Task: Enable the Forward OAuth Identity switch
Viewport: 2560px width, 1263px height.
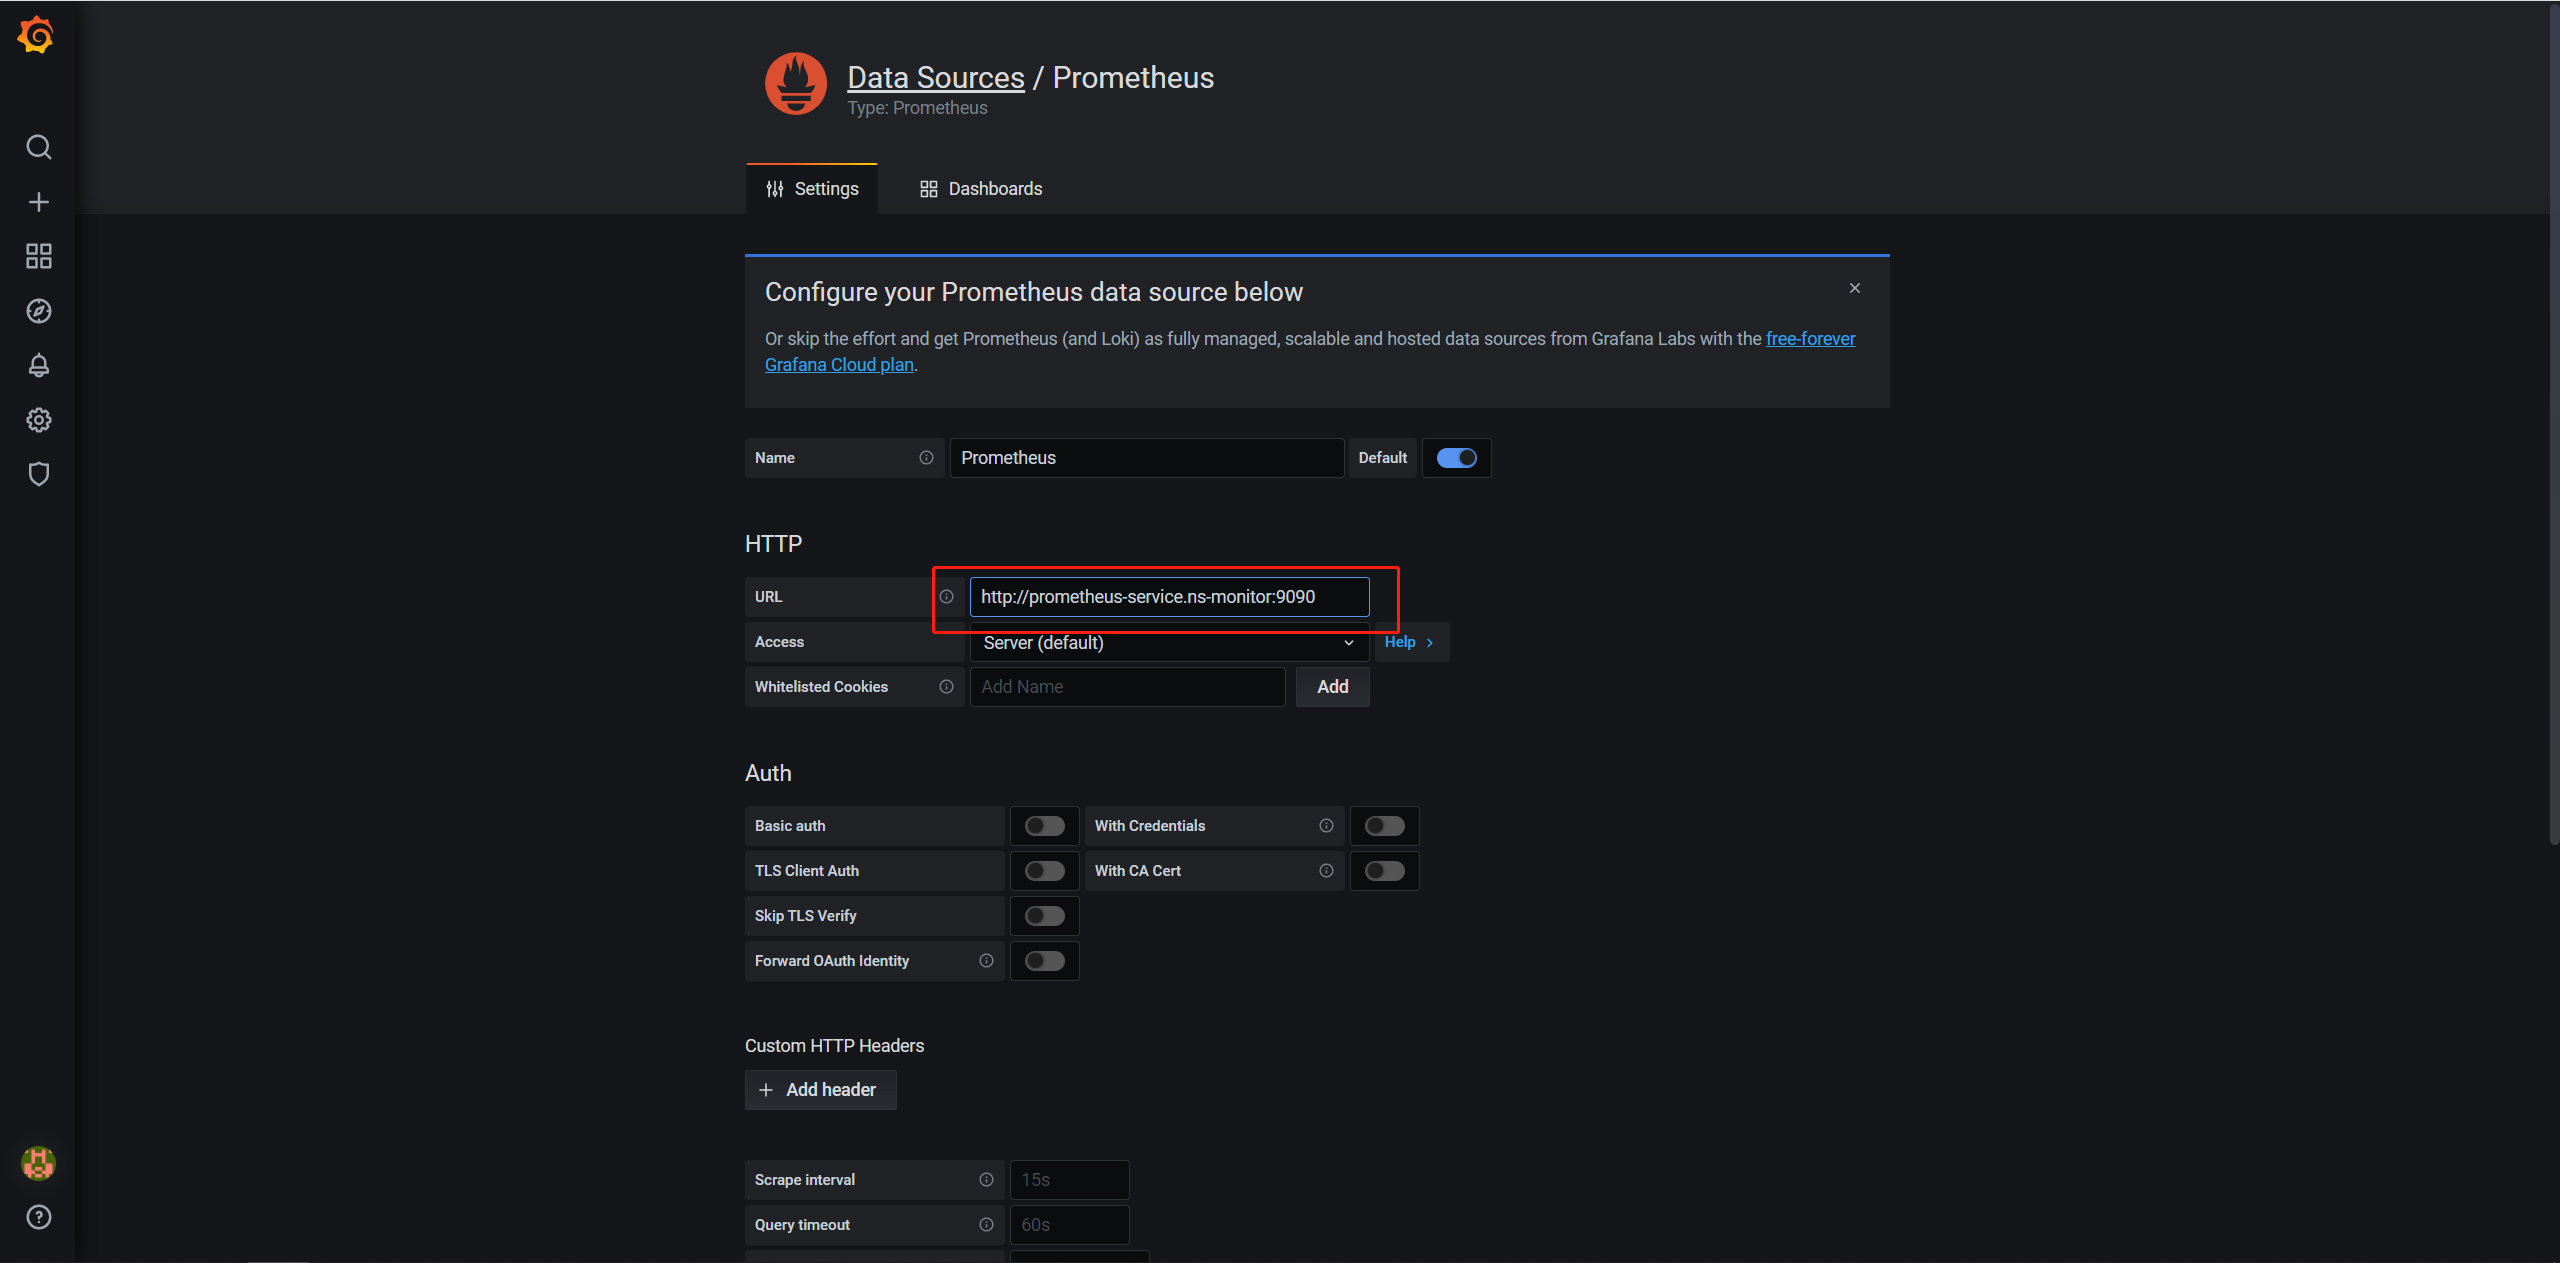Action: [1045, 961]
